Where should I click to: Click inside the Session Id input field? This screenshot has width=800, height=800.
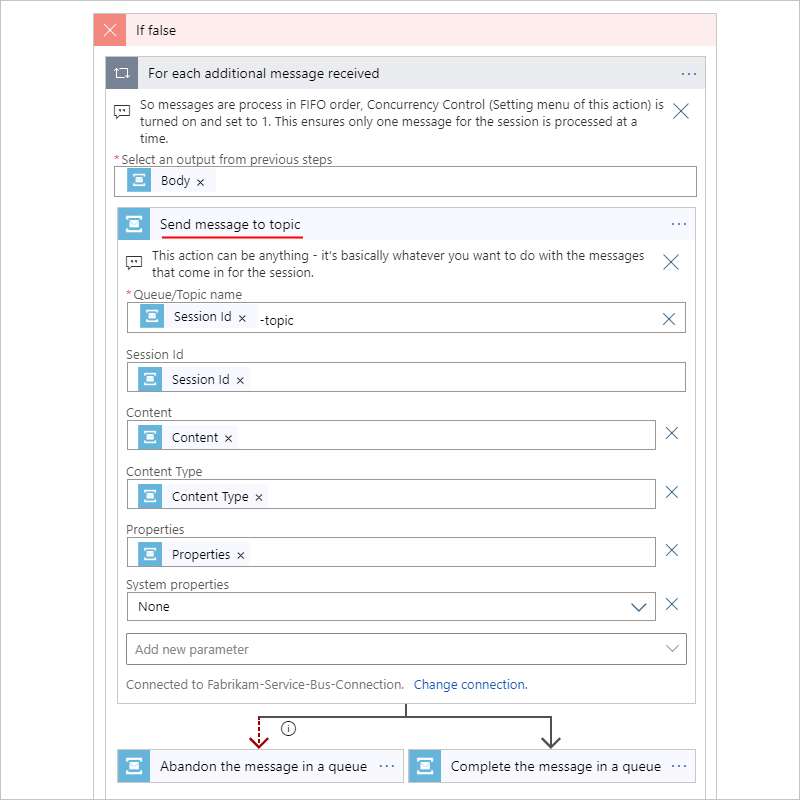point(406,378)
